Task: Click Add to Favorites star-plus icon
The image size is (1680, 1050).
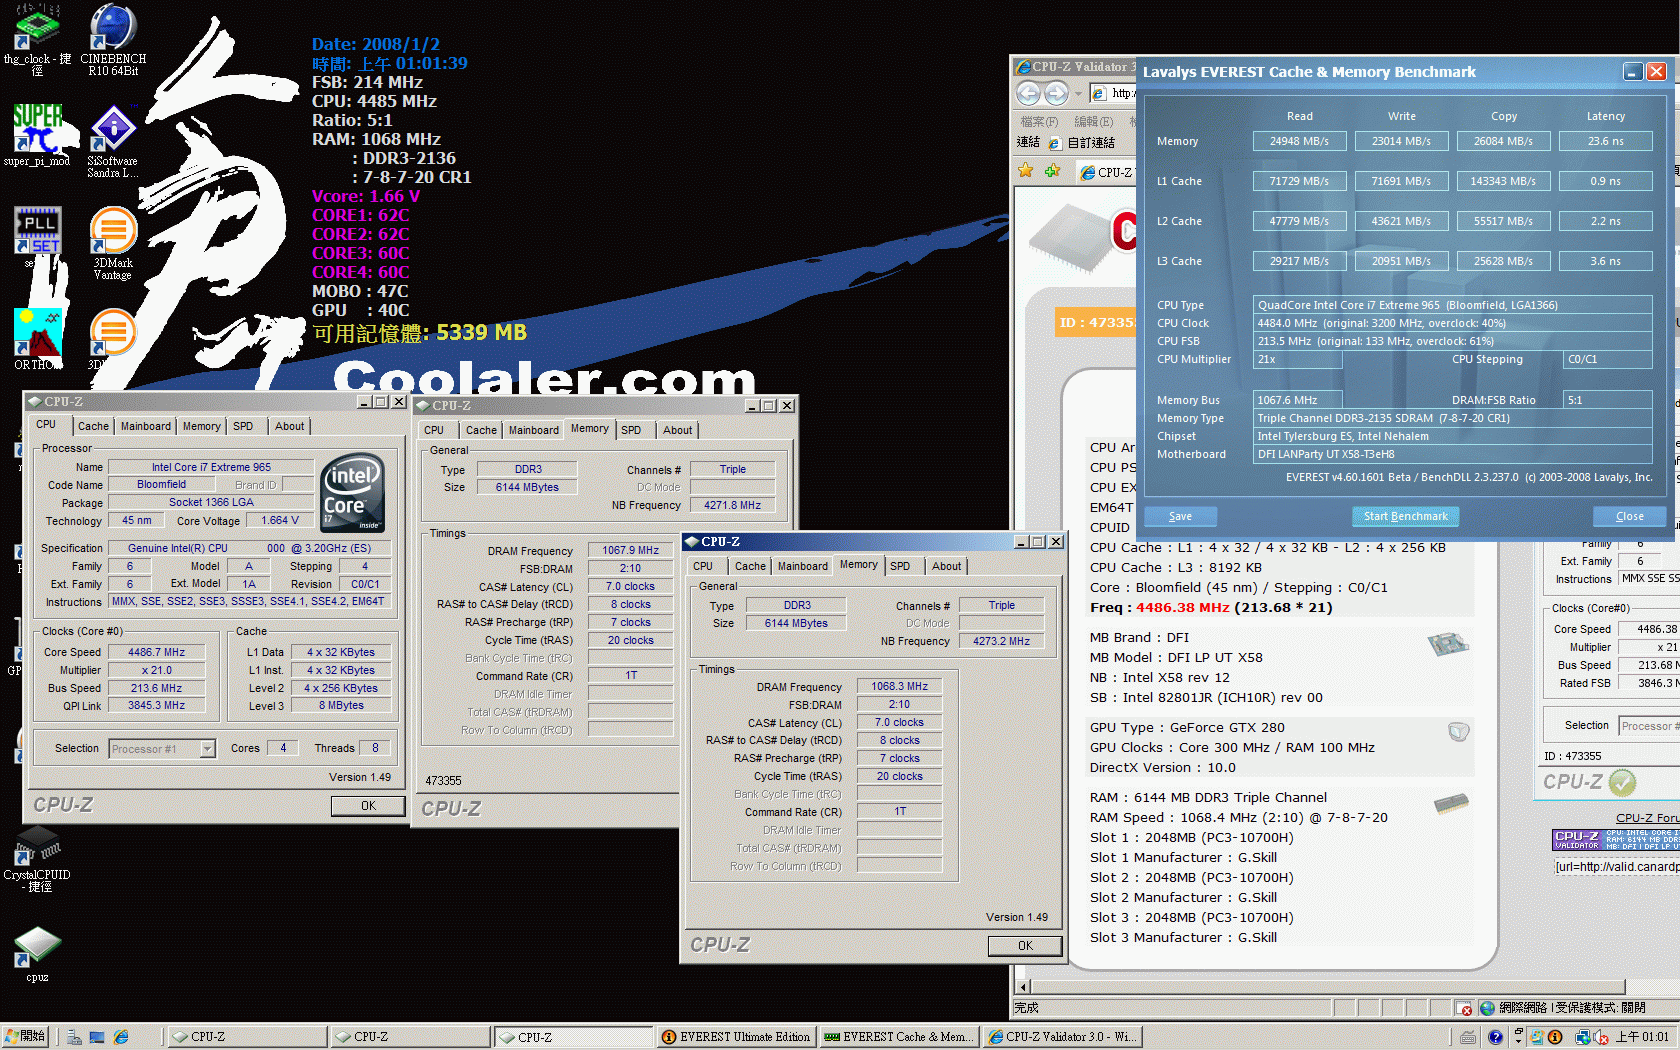Action: point(1052,171)
